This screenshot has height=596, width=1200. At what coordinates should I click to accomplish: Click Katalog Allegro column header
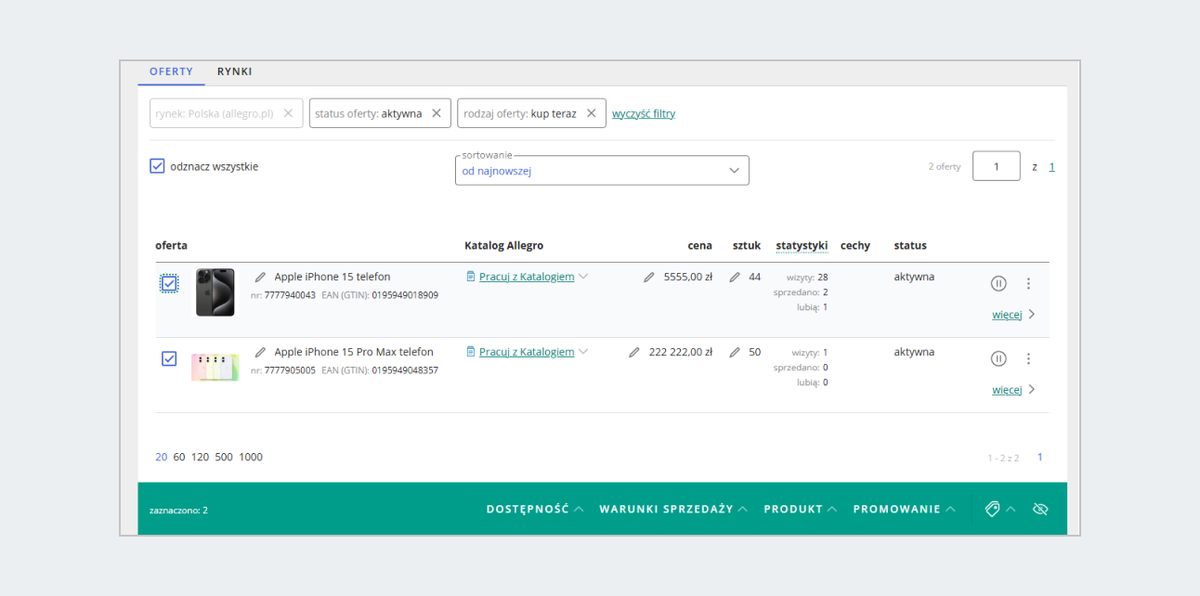(x=504, y=245)
